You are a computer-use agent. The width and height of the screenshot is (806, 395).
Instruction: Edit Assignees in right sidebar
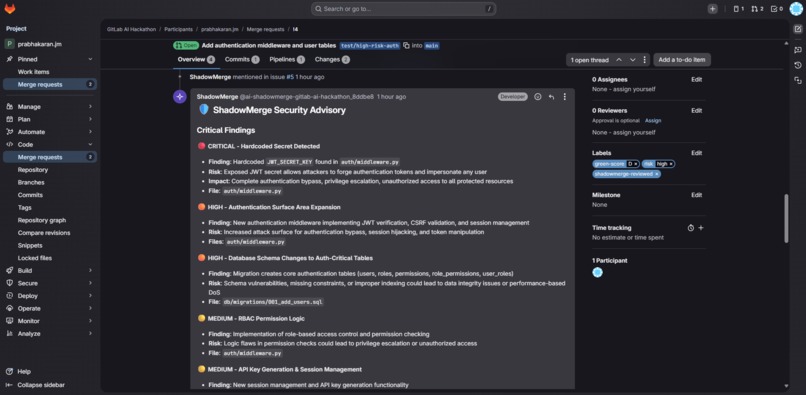696,80
